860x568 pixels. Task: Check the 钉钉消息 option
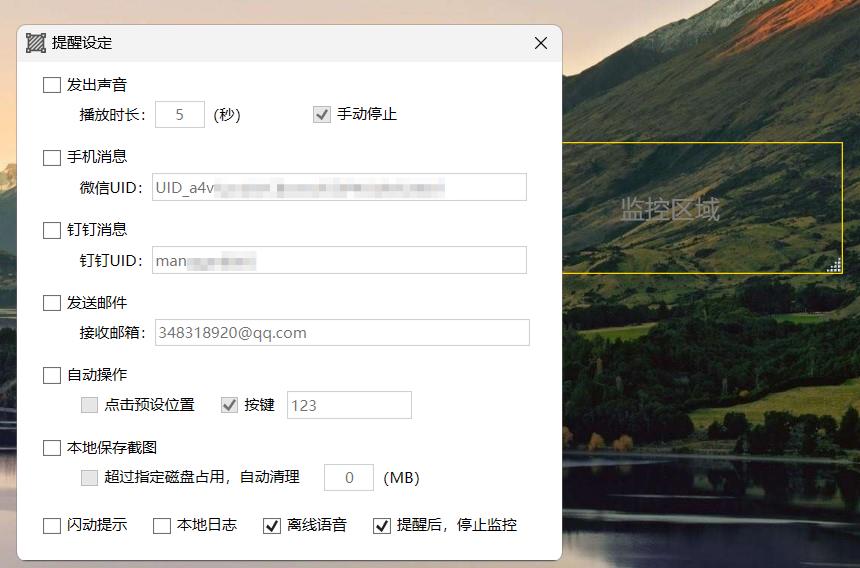[52, 230]
